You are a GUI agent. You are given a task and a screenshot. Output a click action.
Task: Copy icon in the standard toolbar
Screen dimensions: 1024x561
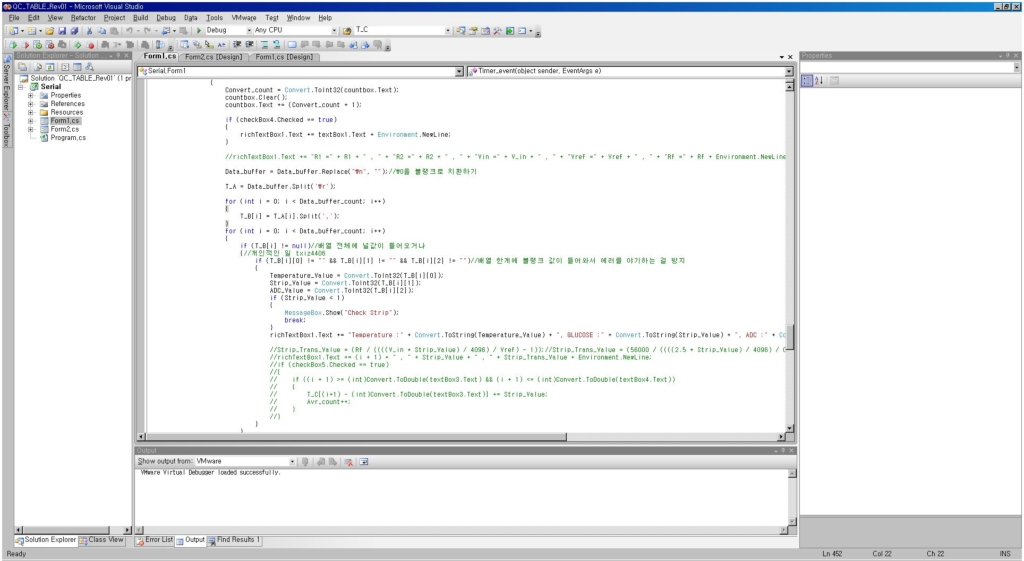pos(102,31)
